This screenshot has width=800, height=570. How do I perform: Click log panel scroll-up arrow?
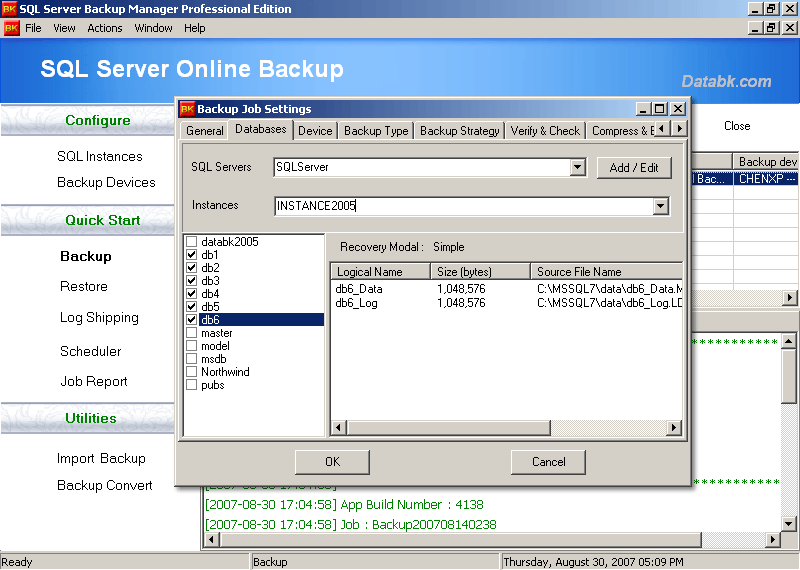coord(788,341)
